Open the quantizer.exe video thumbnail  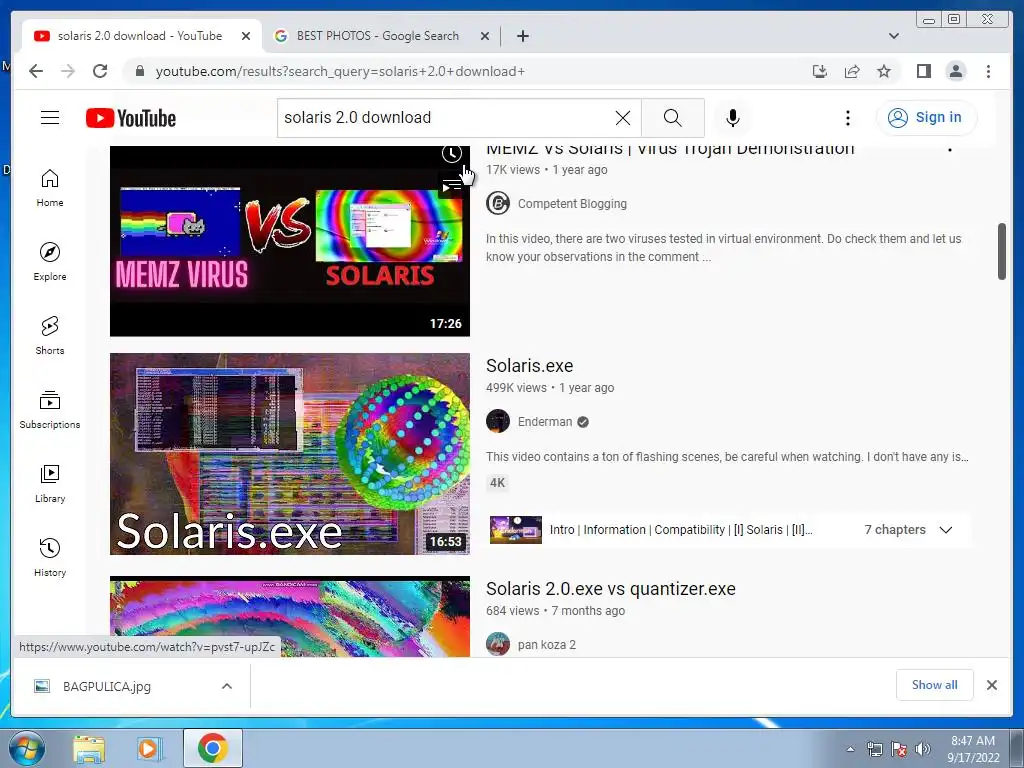pyautogui.click(x=289, y=616)
